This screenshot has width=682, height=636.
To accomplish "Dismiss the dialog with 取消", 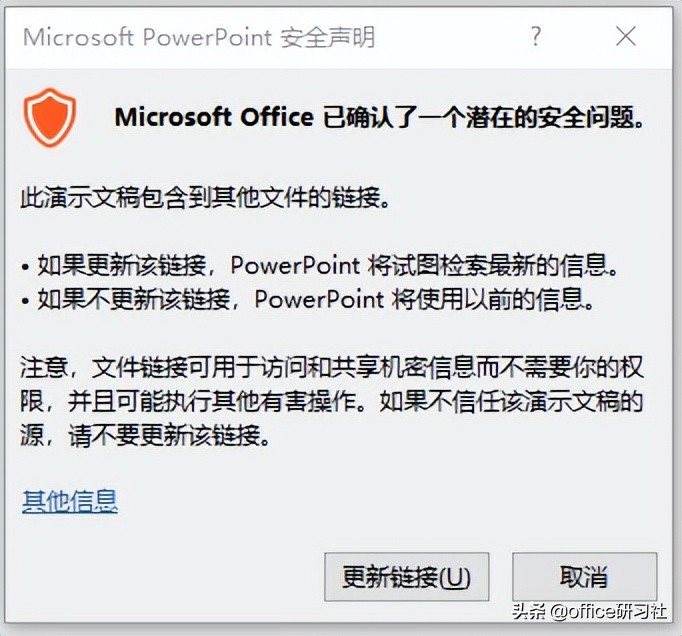I will point(584,577).
